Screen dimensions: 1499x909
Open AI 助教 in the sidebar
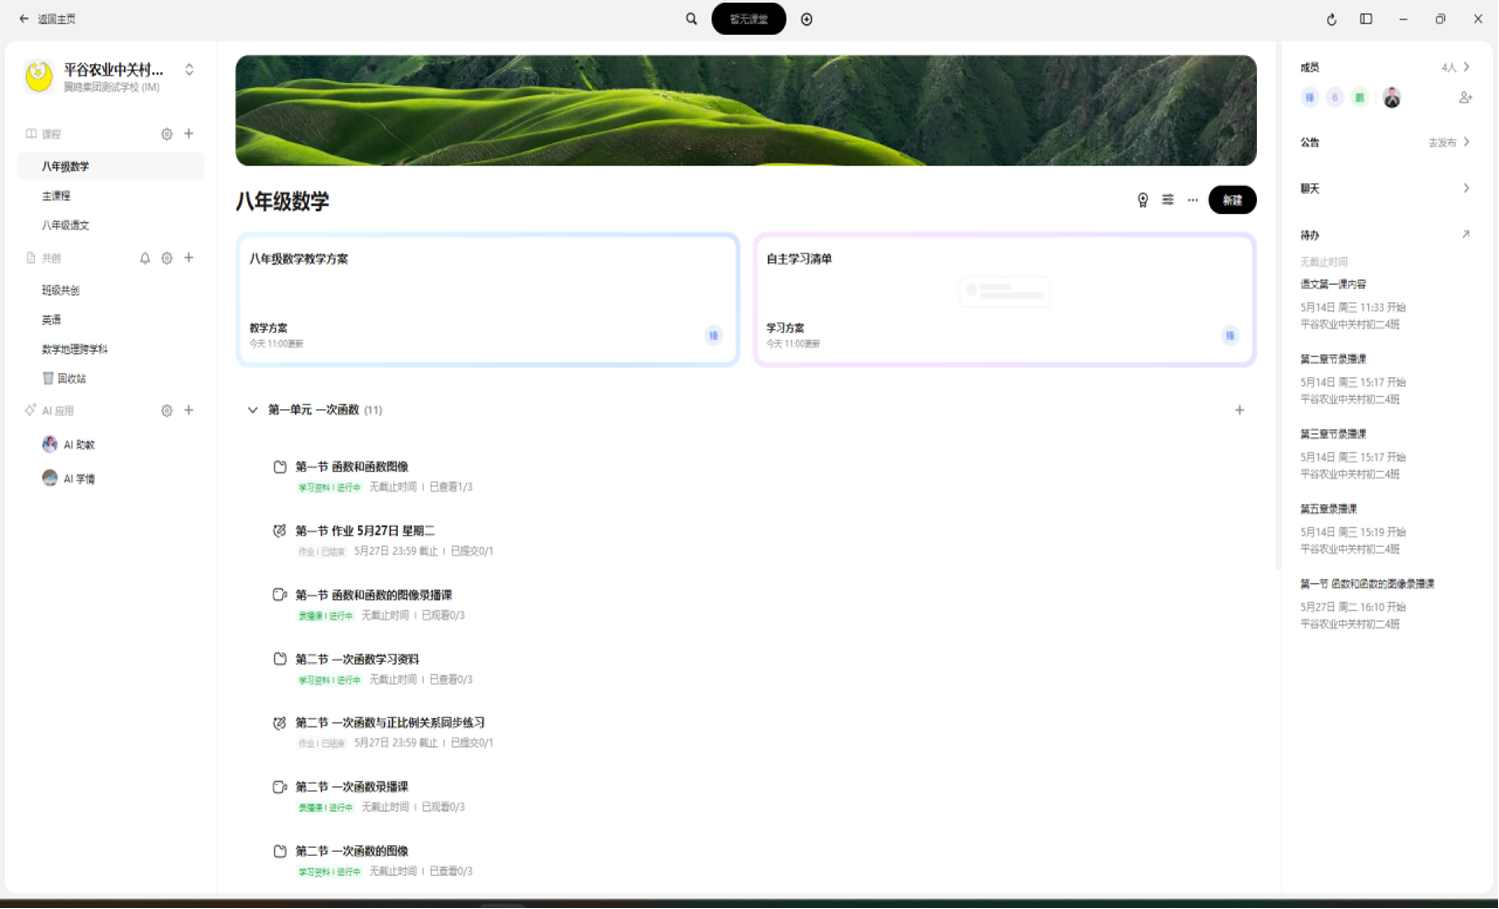79,445
